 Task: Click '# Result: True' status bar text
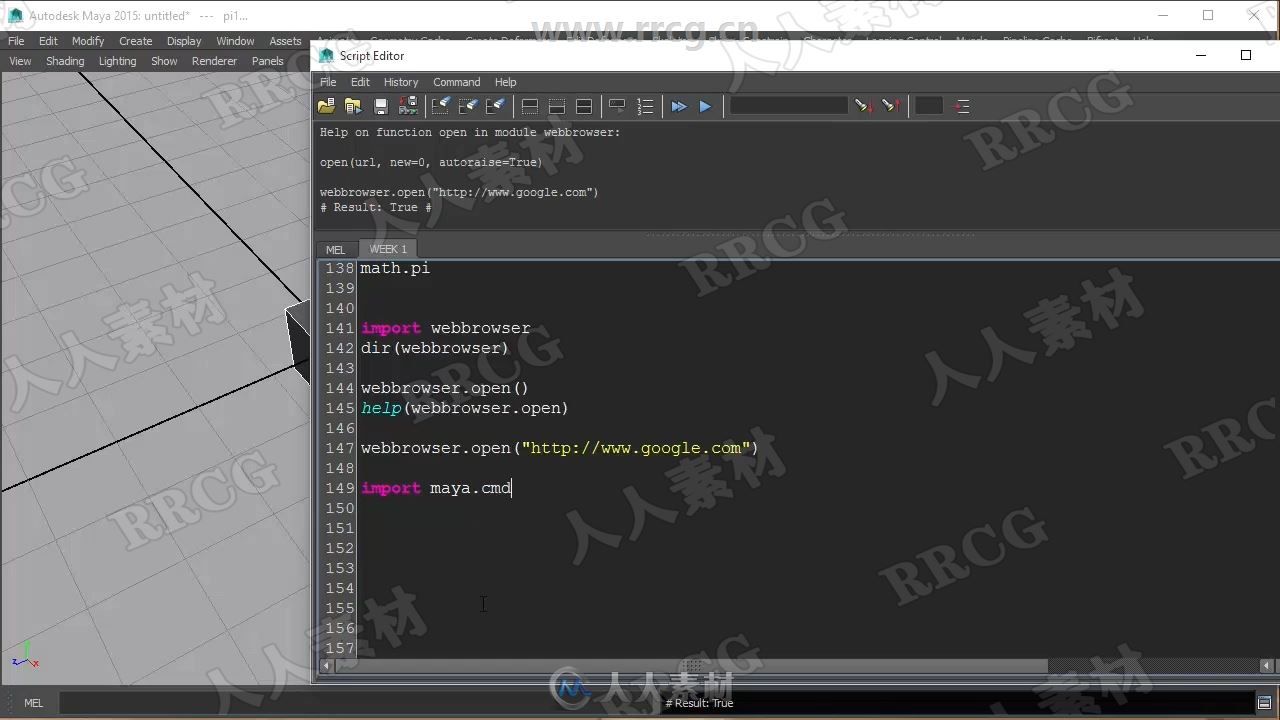tap(700, 703)
